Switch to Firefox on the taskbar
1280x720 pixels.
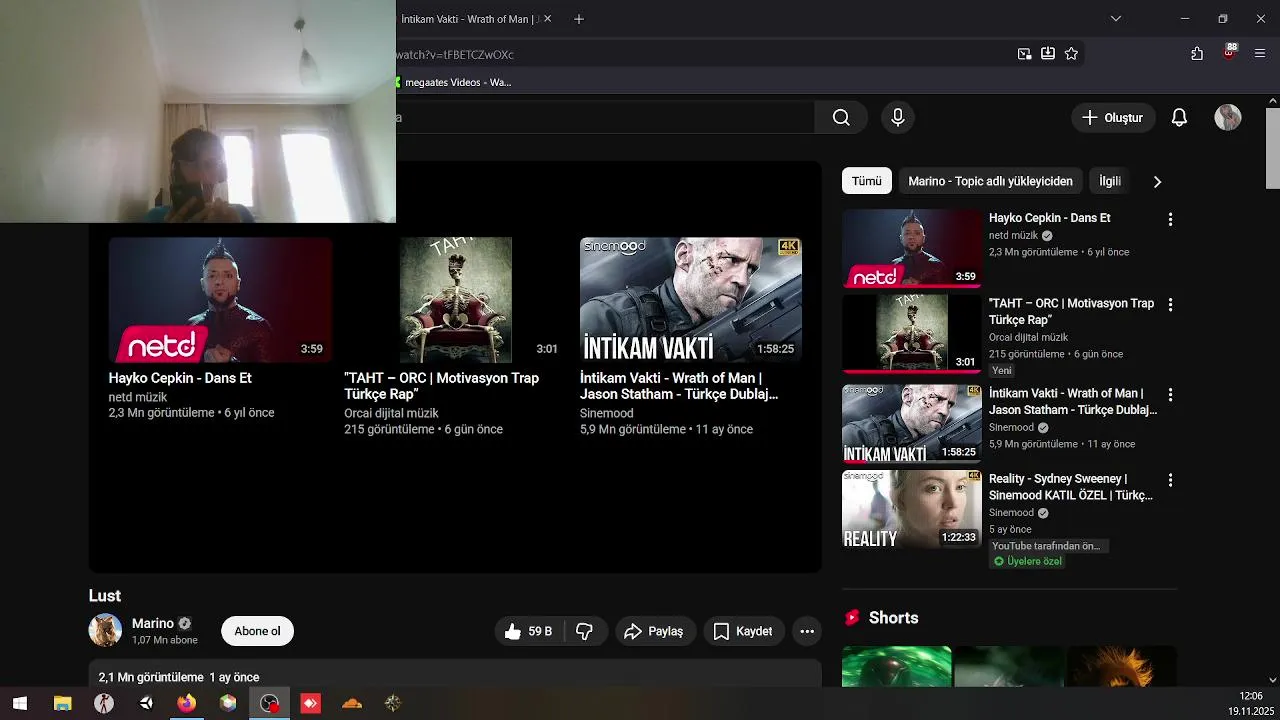(x=186, y=703)
